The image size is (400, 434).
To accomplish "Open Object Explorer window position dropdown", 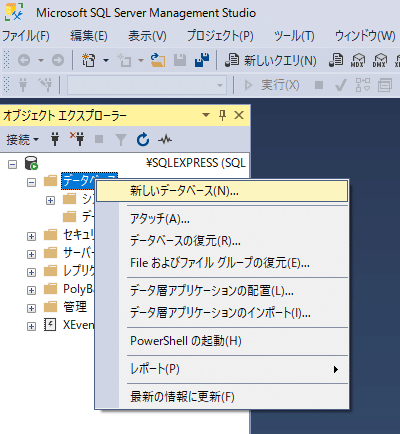I will click(x=206, y=115).
